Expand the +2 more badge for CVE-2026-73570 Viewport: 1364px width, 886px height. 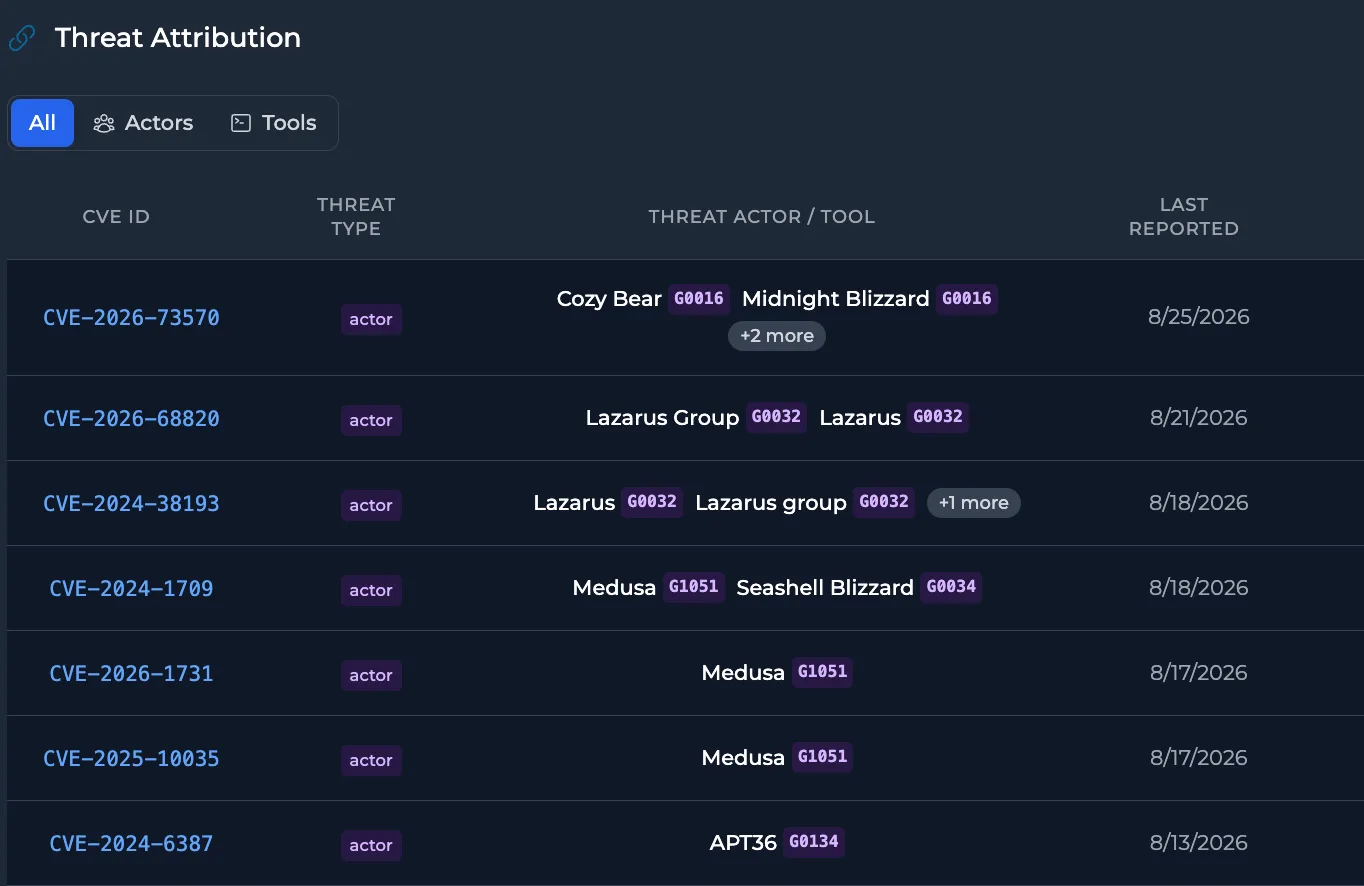point(777,336)
